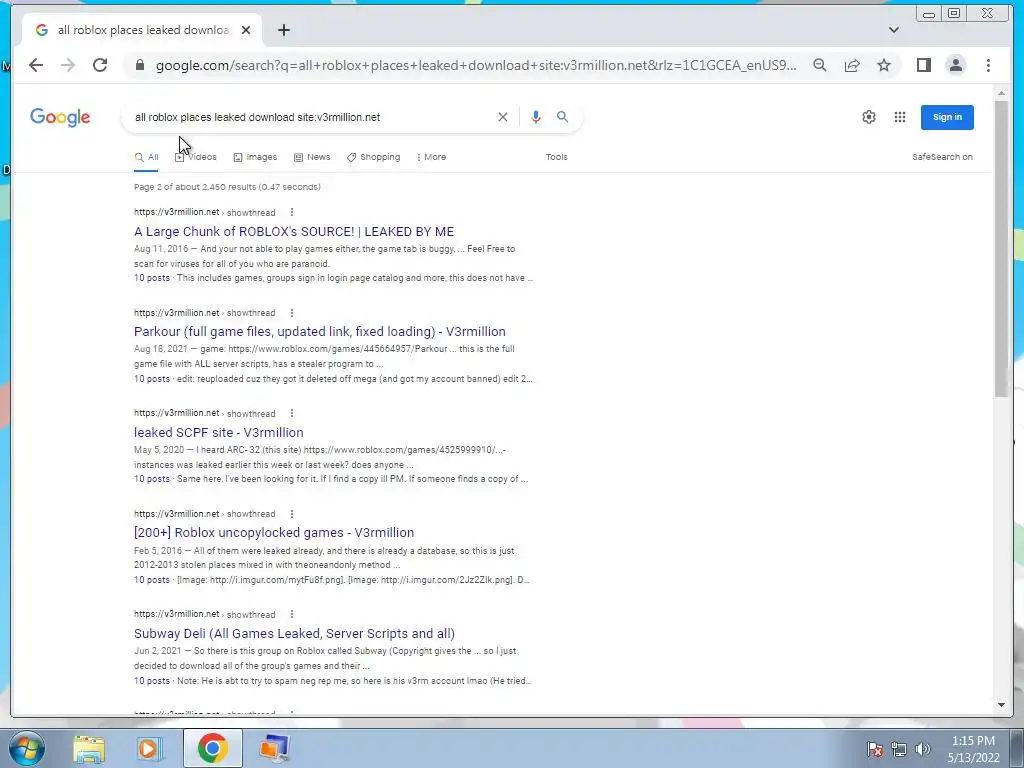
Task: Go back to previous page
Action: [x=36, y=65]
